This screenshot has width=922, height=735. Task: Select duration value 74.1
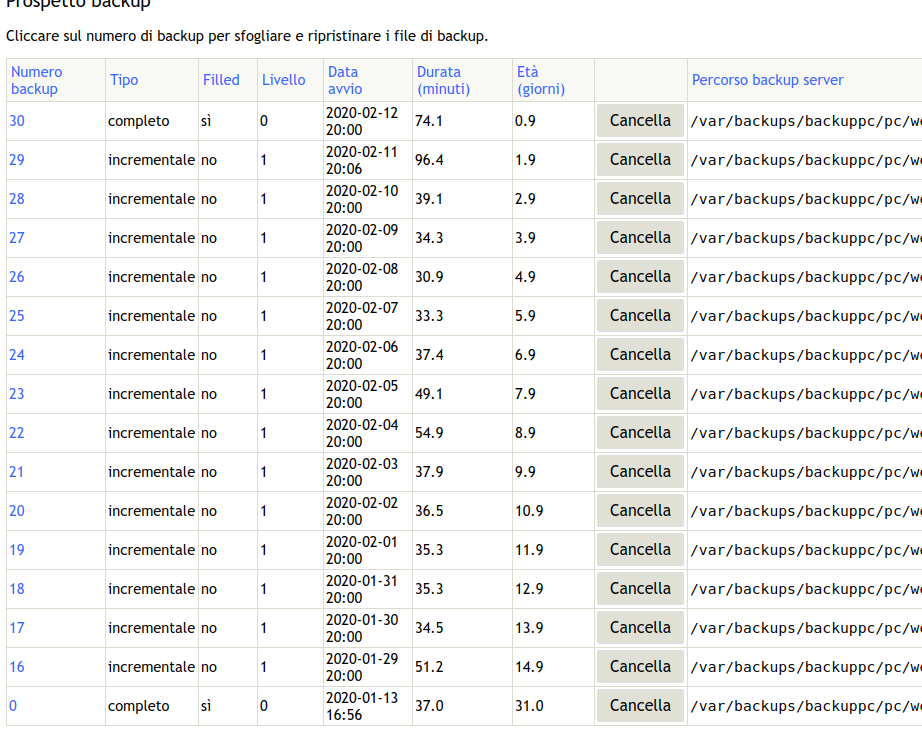tap(429, 121)
